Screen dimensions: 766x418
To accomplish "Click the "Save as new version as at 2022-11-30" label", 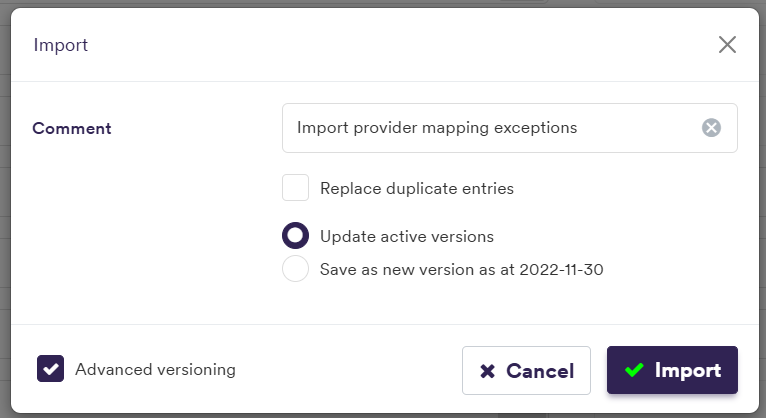I will pyautogui.click(x=461, y=269).
